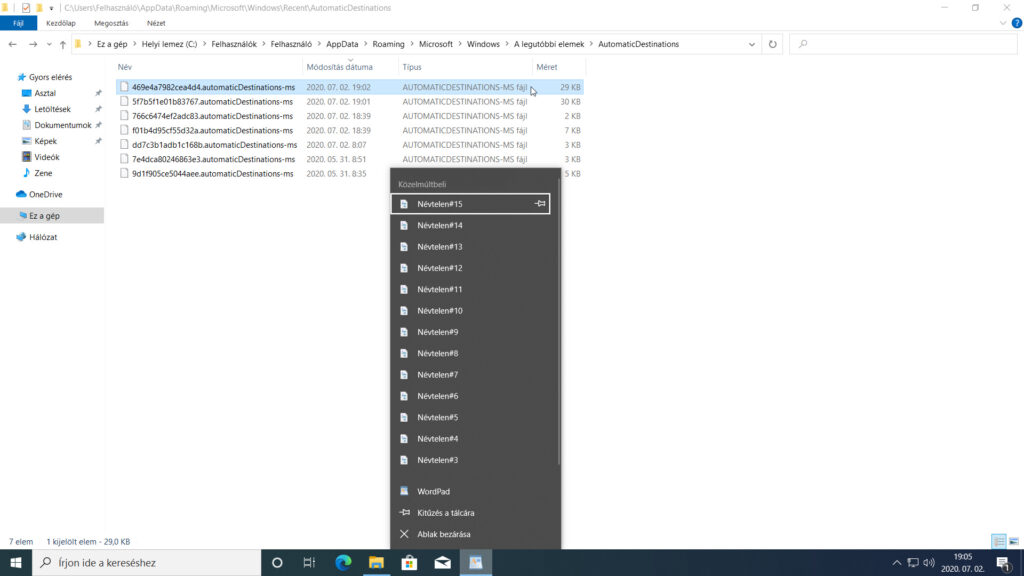Open Gyors elérés in navigation pane
Screen dimensions: 1024x576
coord(50,77)
